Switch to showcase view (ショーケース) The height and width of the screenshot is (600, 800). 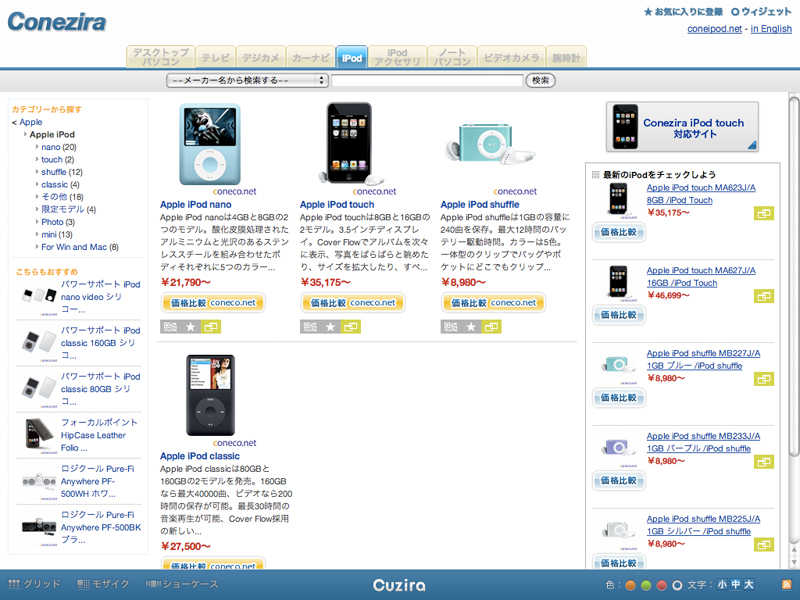pyautogui.click(x=182, y=584)
